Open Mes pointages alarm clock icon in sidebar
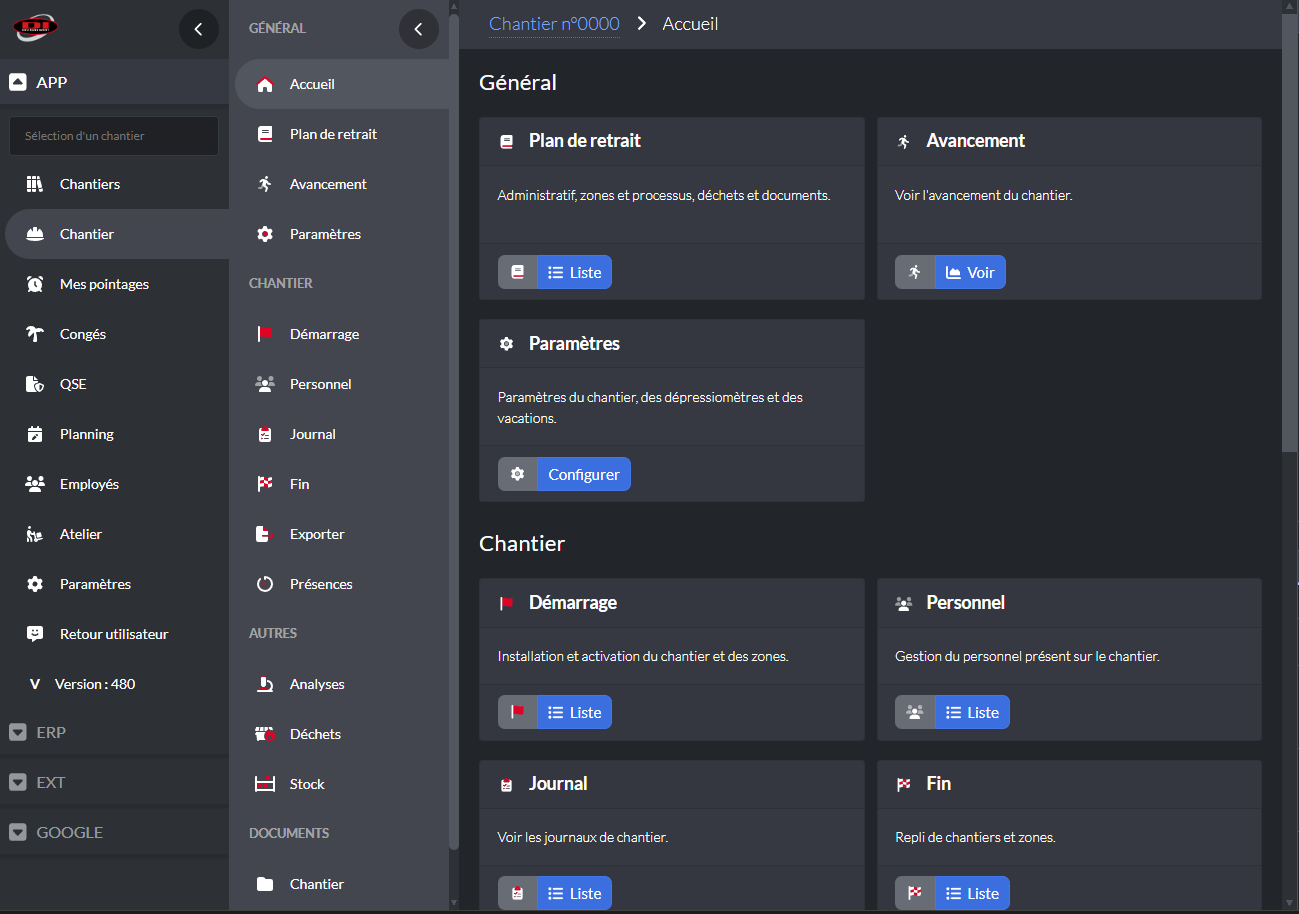Screen dimensions: 1299x914 pyautogui.click(x=35, y=284)
